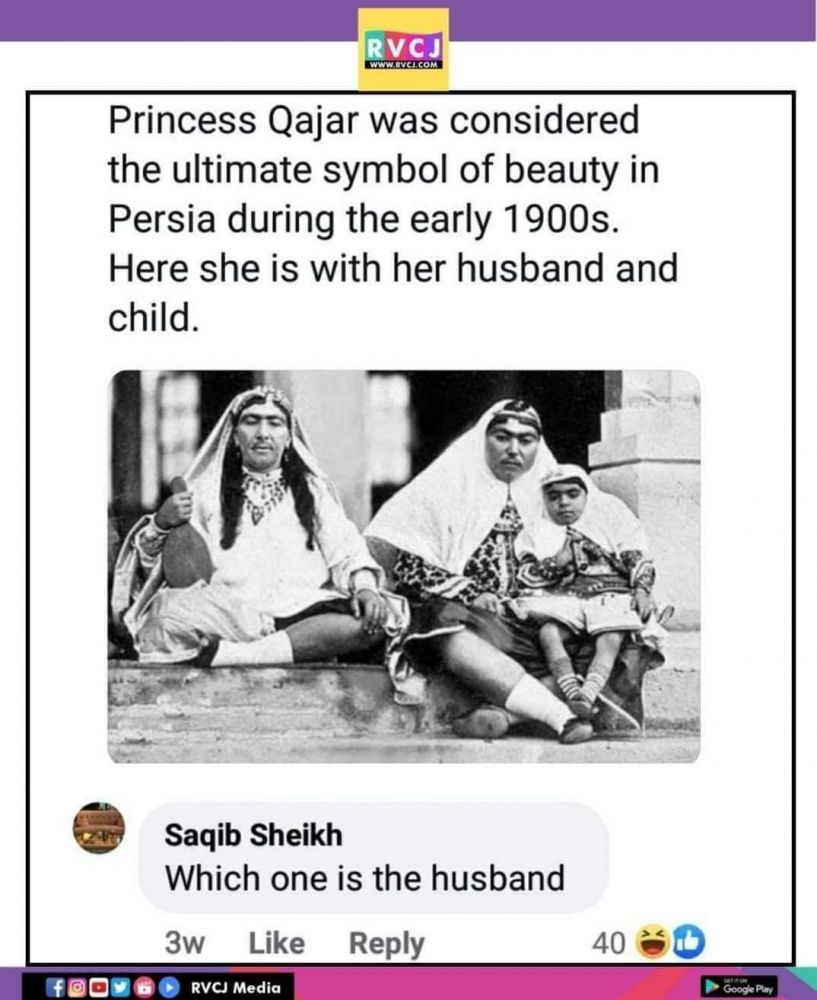Open the black-and-white family photo
This screenshot has width=817, height=1000.
tap(404, 566)
